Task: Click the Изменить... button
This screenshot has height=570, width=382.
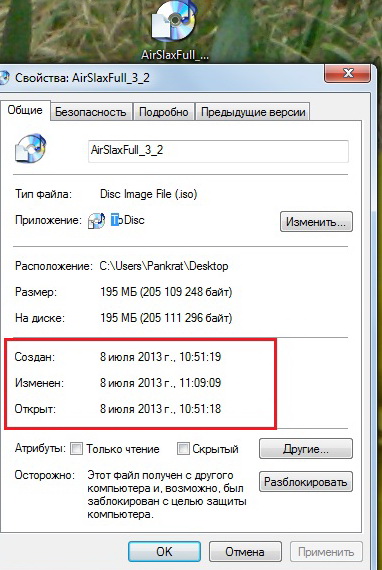Action: pos(316,221)
